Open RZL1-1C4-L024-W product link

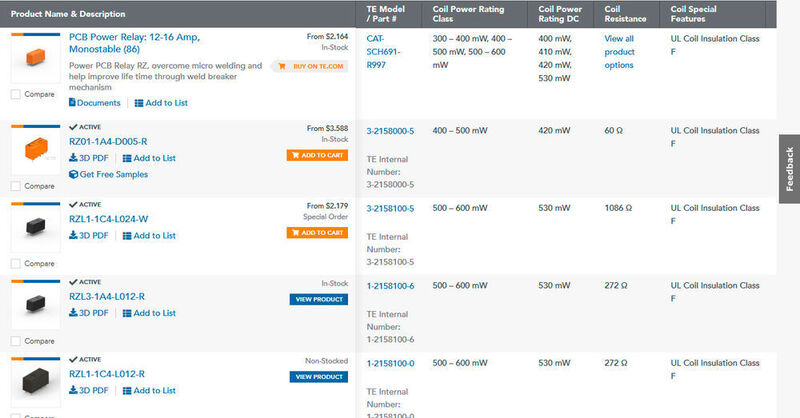pos(109,219)
